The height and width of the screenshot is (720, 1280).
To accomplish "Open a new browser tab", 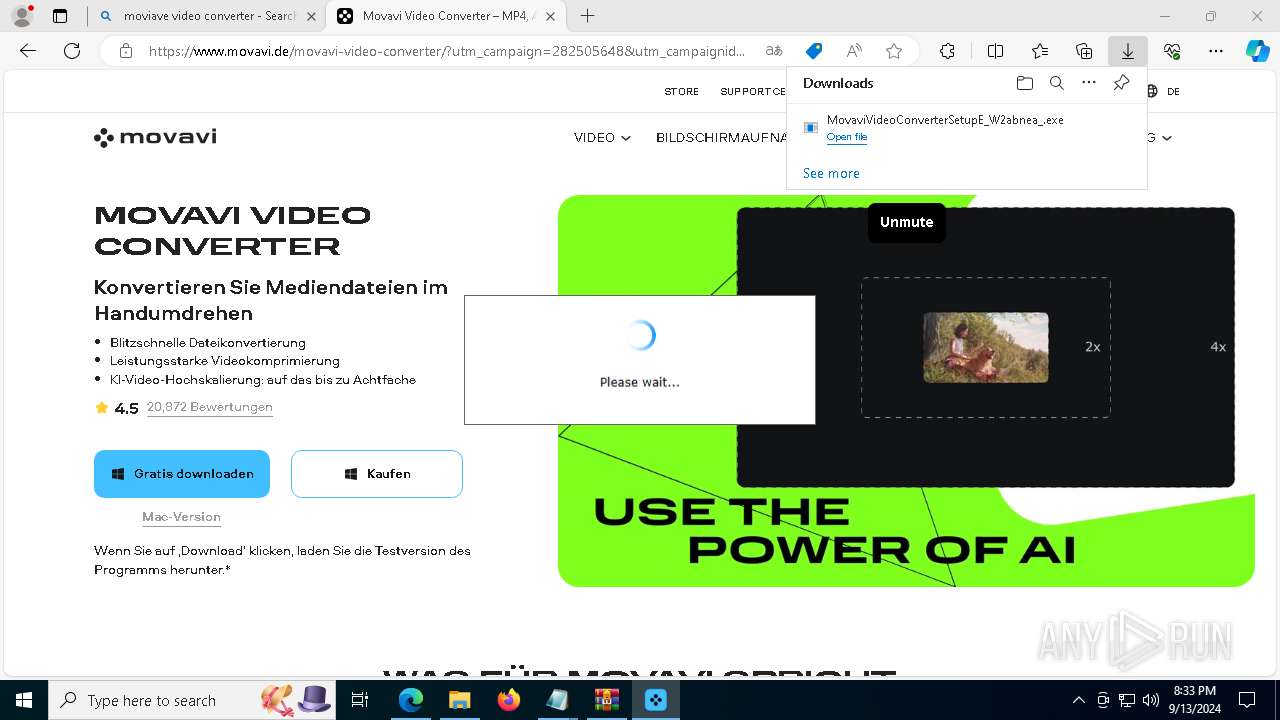I will pyautogui.click(x=588, y=16).
